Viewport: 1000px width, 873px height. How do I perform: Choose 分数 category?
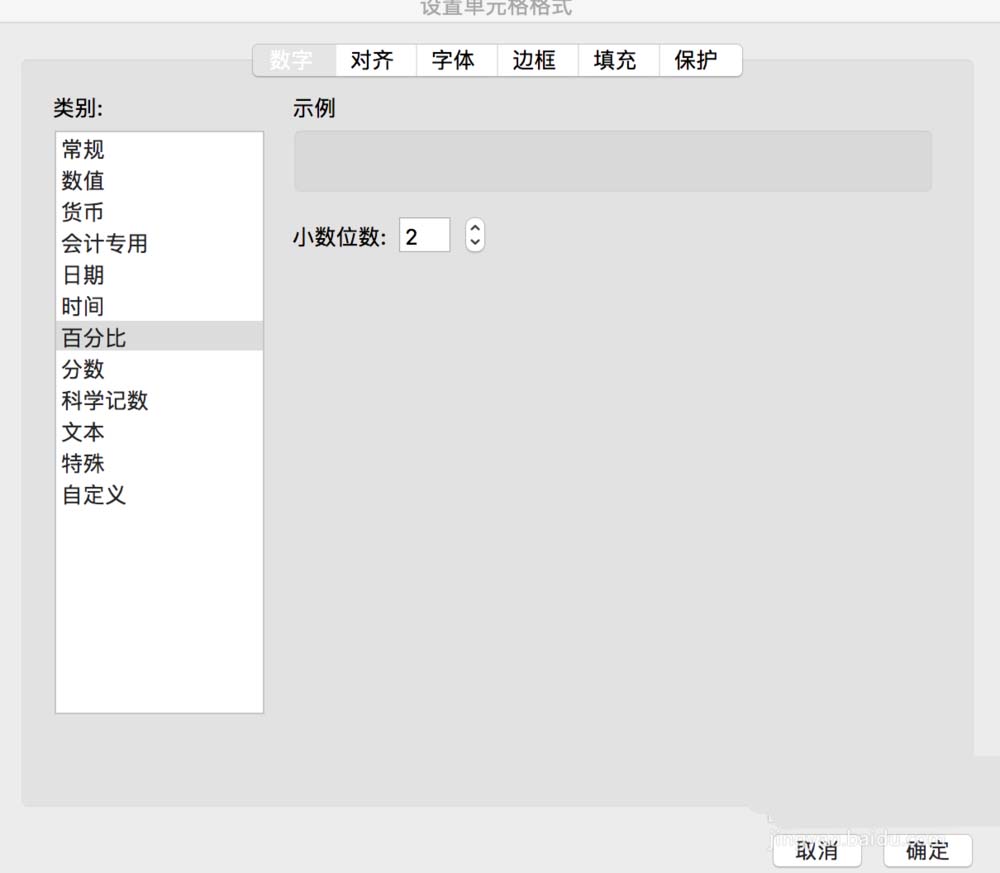(84, 369)
